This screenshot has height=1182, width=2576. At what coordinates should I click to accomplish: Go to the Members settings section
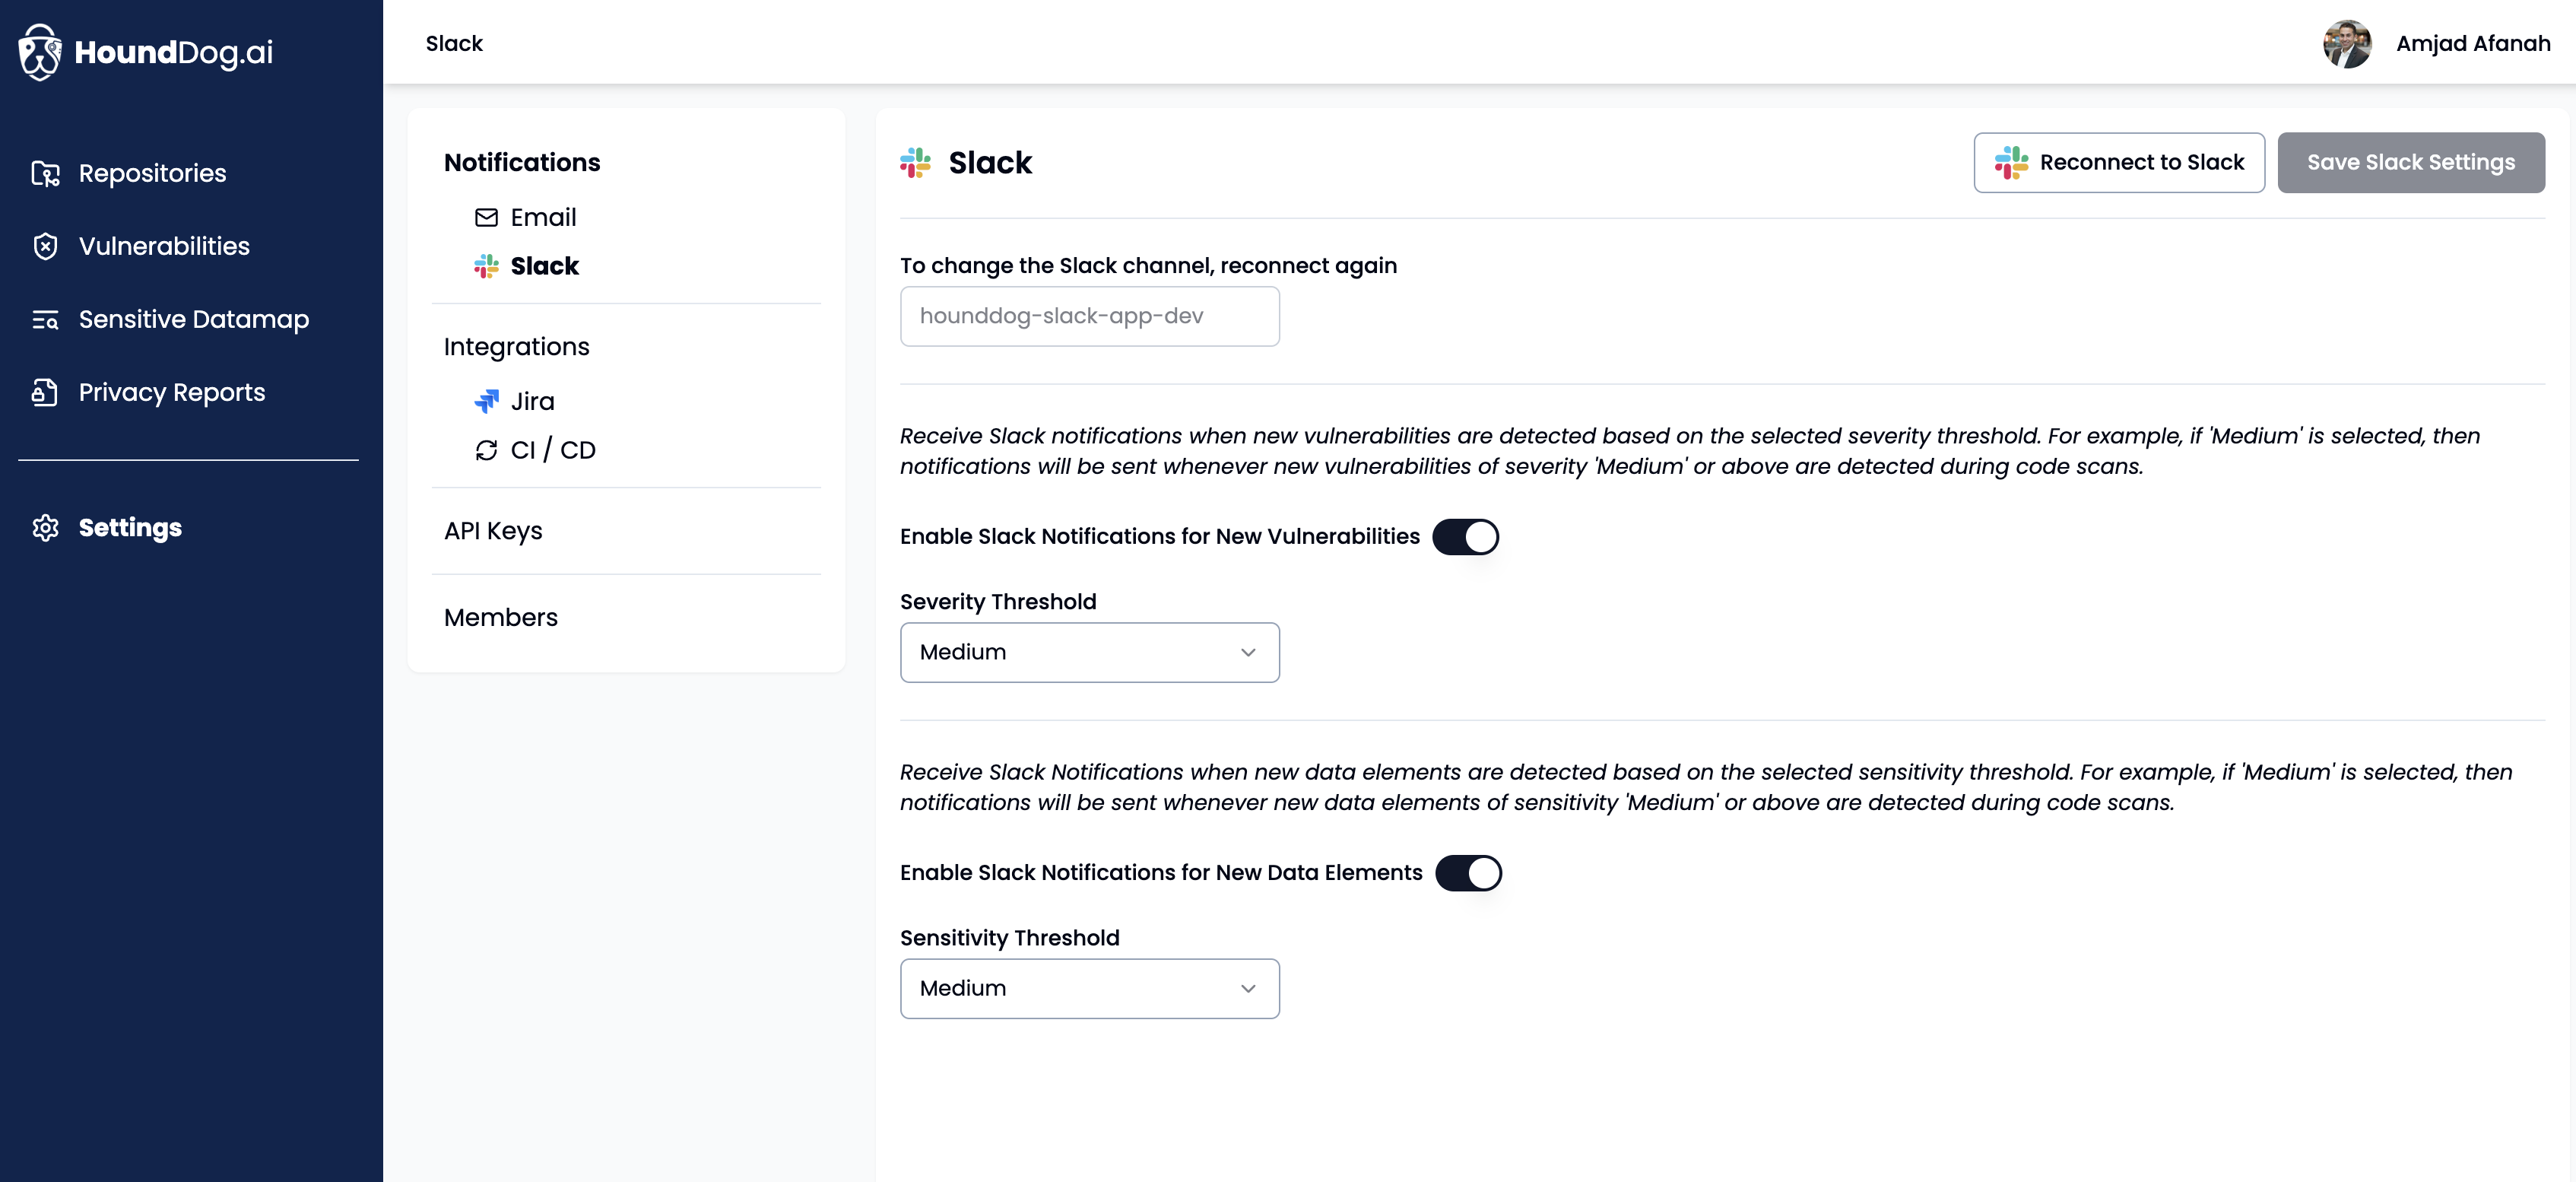tap(500, 618)
